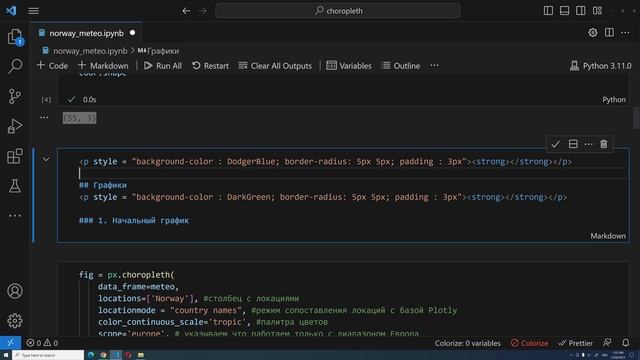640x360 pixels.
Task: Open the Variables panel
Action: tap(349, 66)
